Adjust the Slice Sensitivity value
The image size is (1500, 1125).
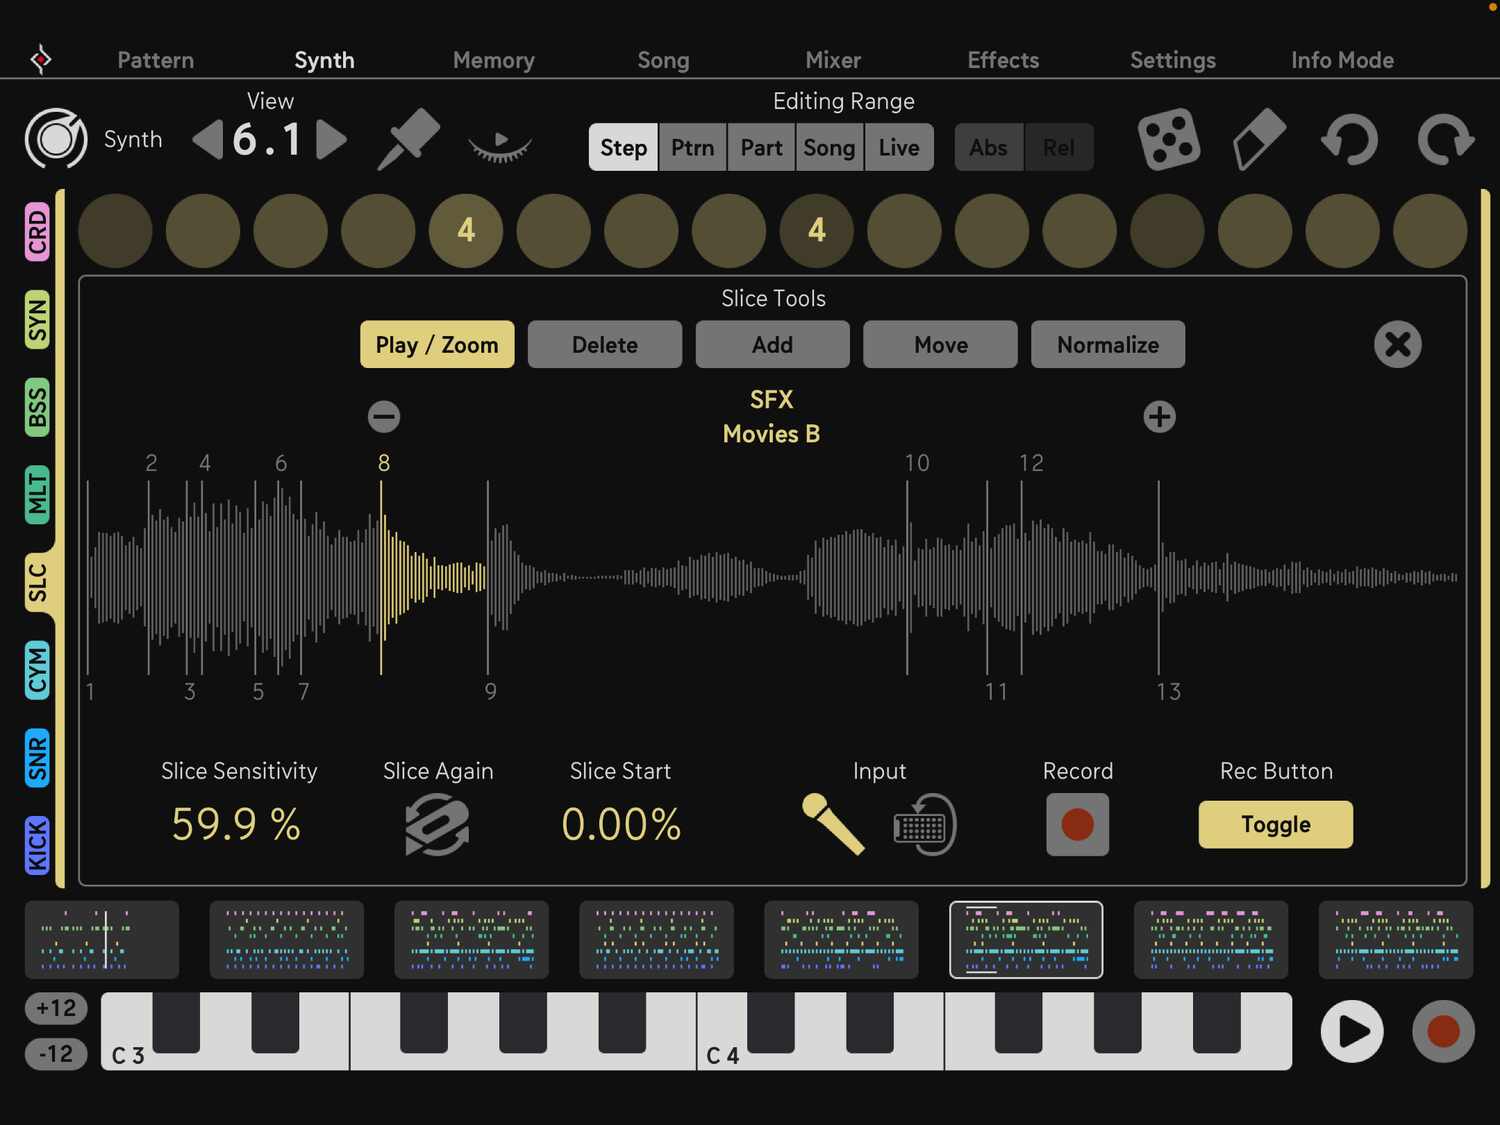(236, 824)
